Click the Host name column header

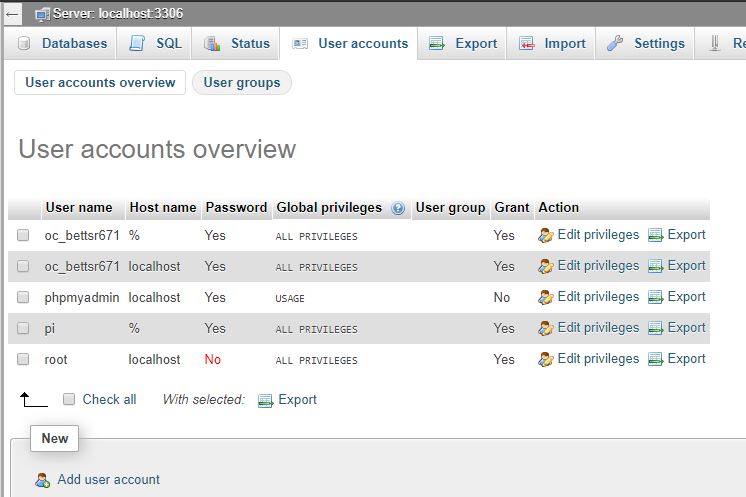(163, 207)
